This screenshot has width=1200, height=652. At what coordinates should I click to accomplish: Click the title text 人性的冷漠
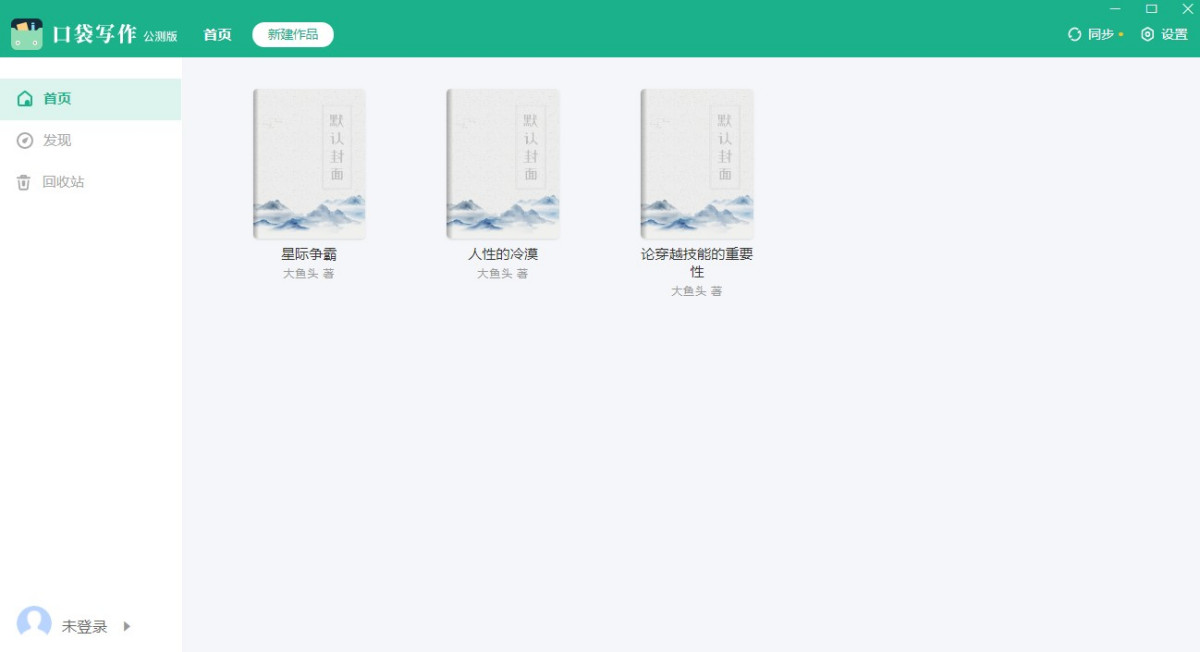pos(503,254)
